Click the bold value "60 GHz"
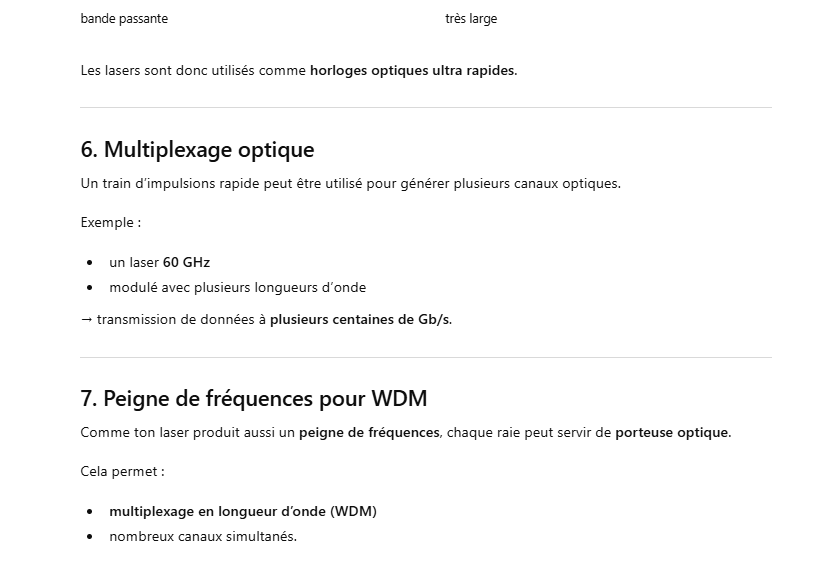The width and height of the screenshot is (821, 570). (186, 263)
